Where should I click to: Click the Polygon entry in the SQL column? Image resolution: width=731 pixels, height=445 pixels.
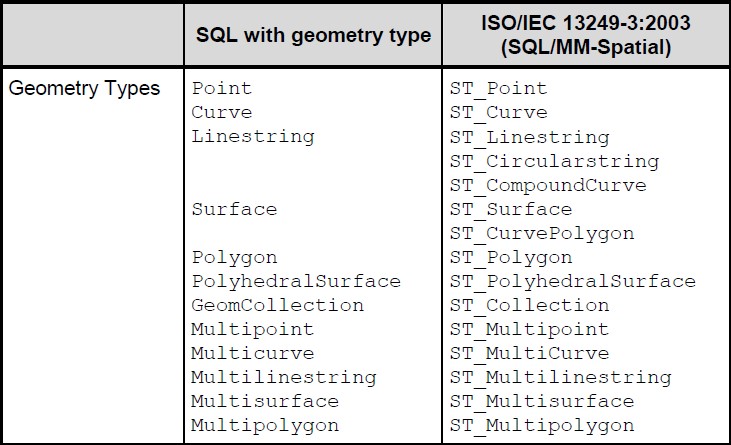[x=234, y=257]
